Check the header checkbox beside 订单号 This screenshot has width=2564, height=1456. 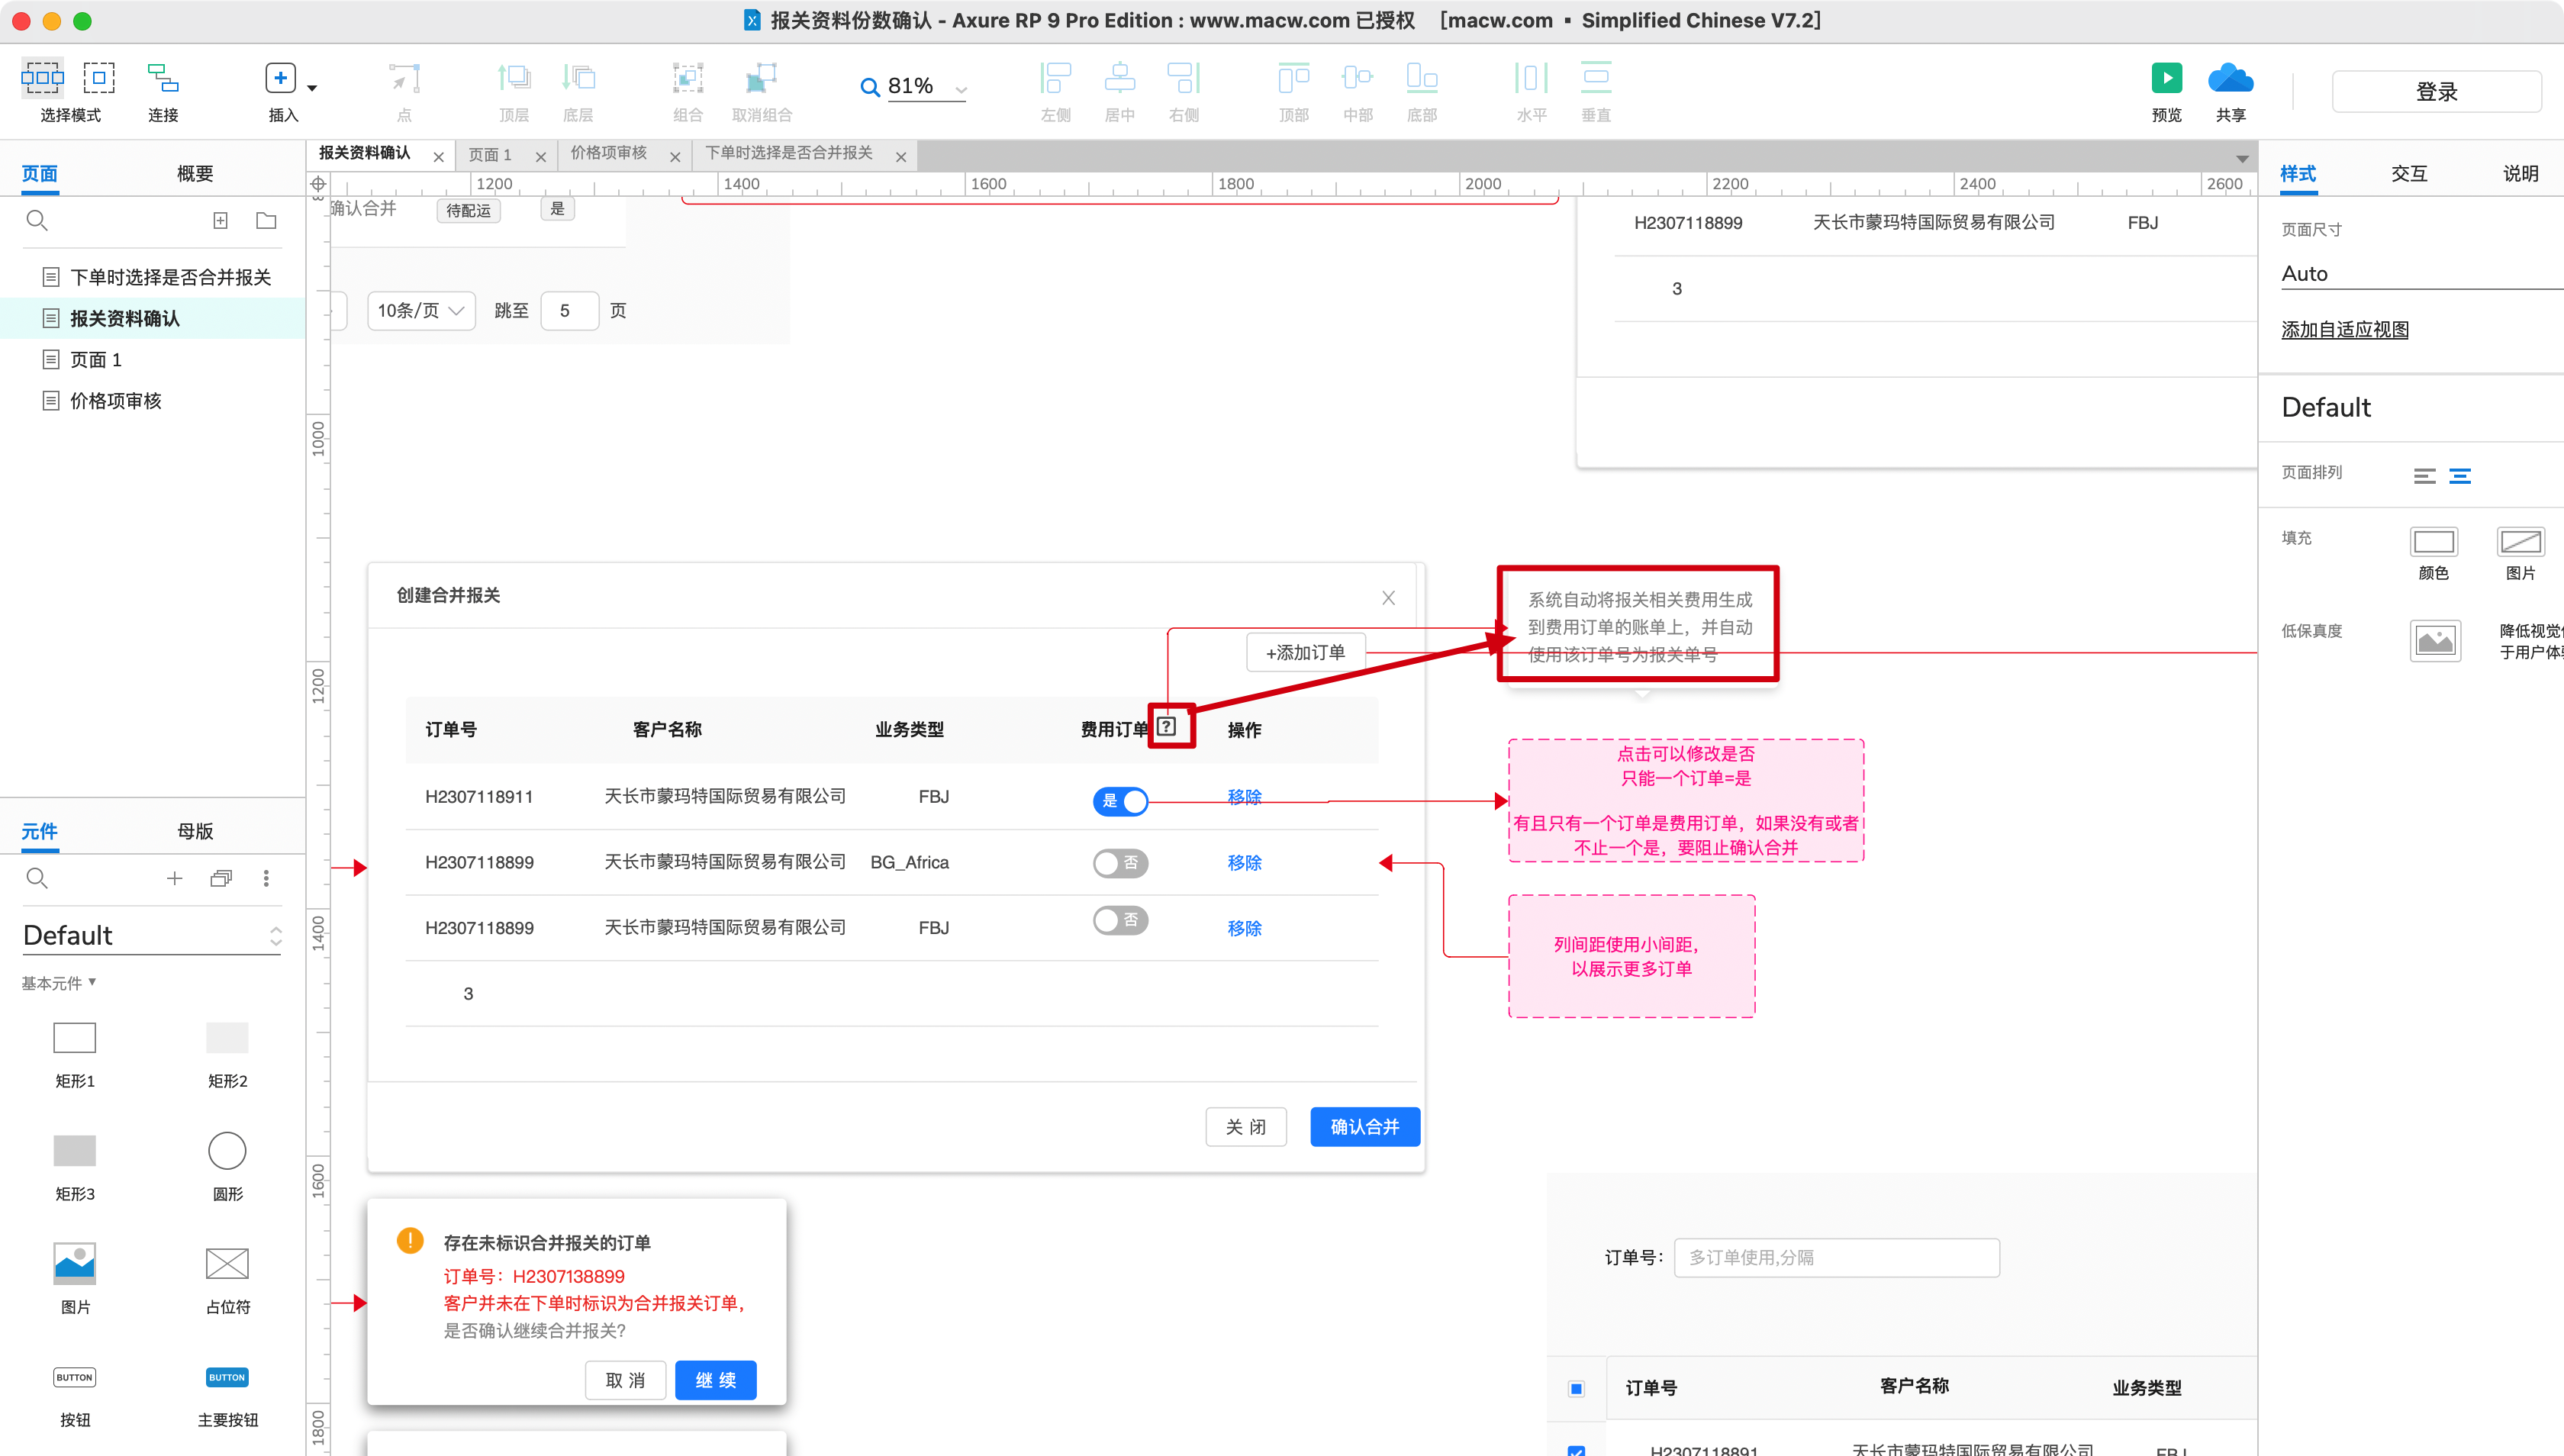click(x=1576, y=1388)
